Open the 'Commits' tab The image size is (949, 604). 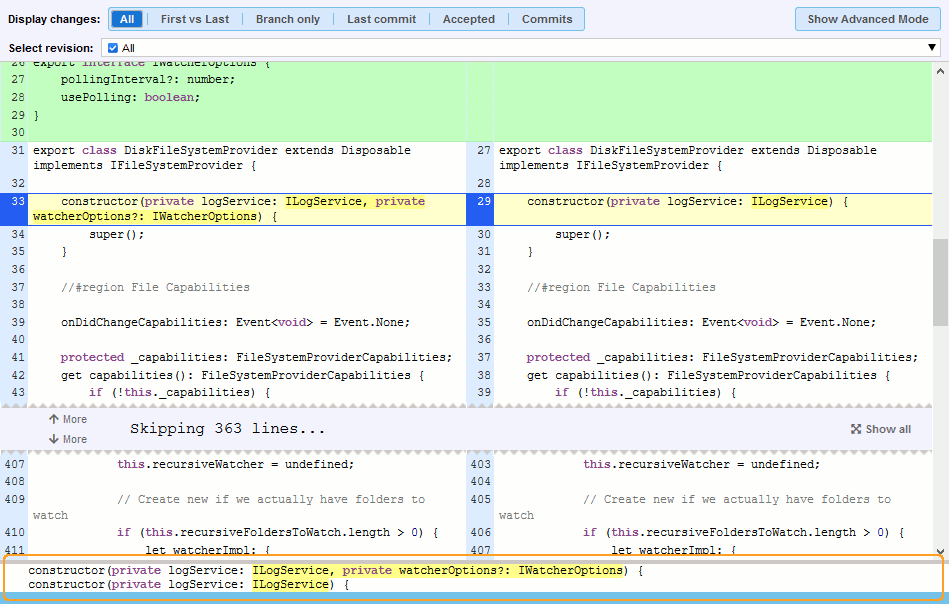click(547, 19)
